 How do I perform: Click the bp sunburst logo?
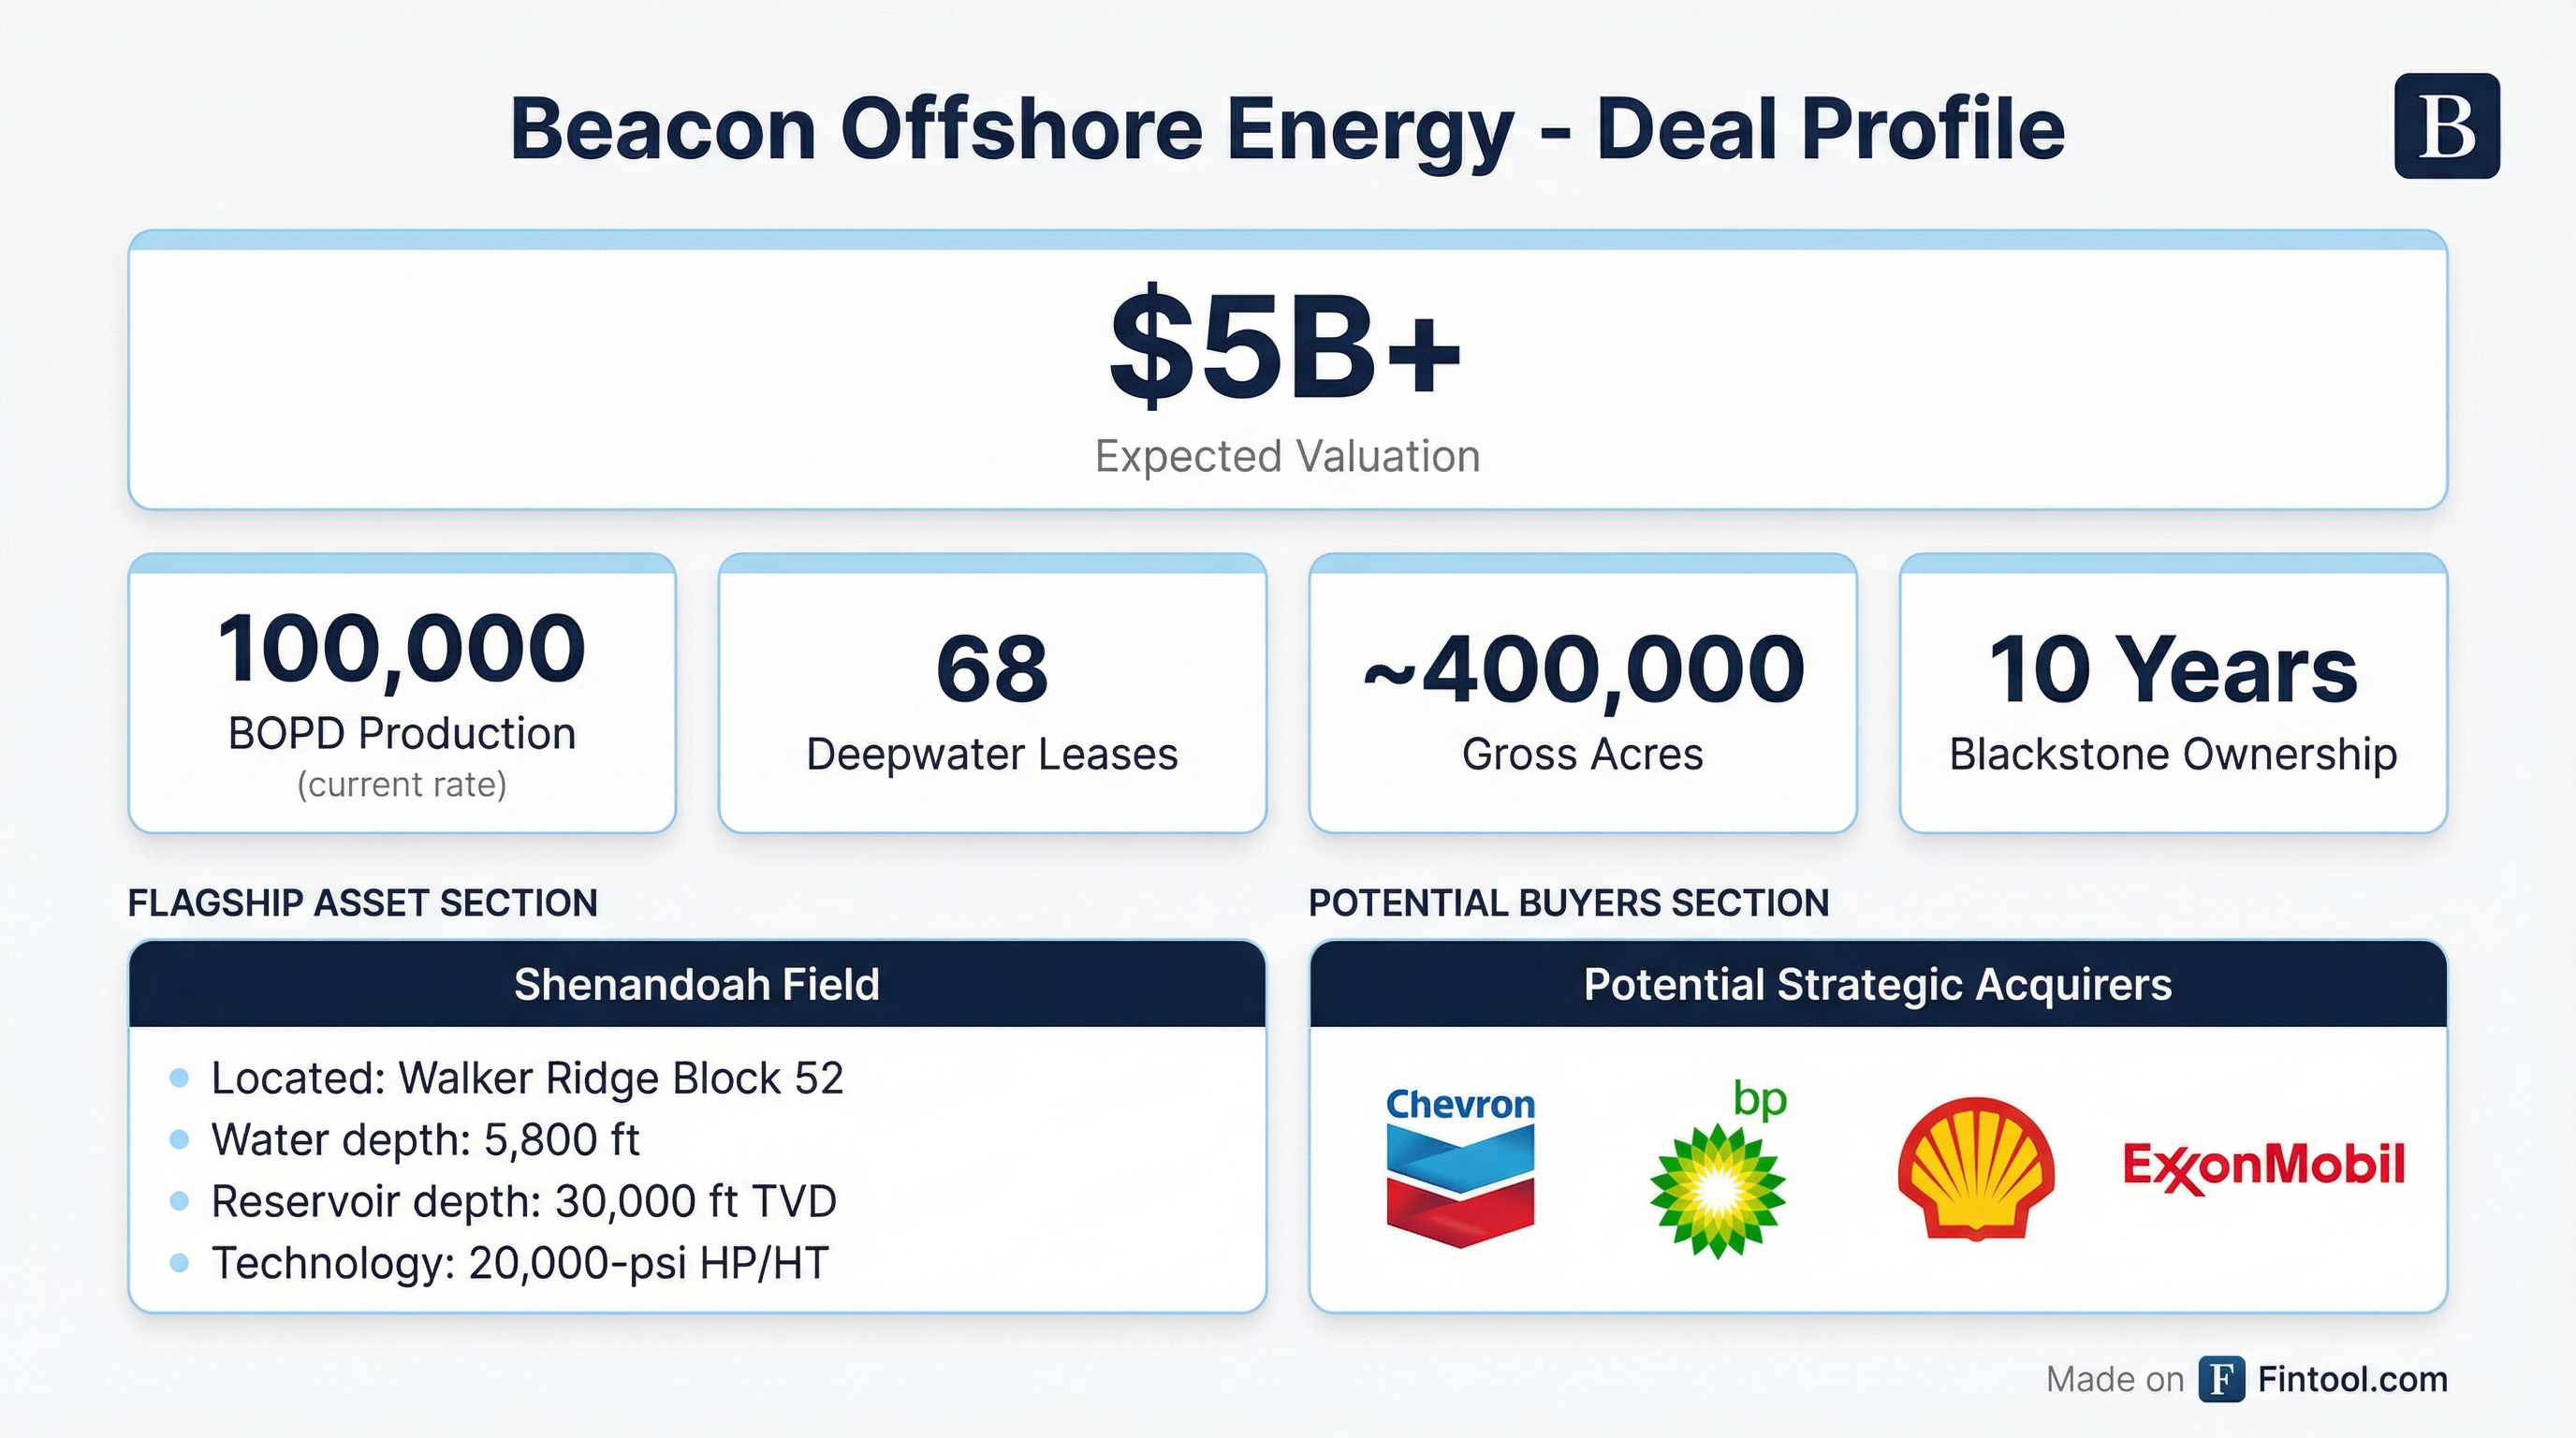(1718, 1170)
